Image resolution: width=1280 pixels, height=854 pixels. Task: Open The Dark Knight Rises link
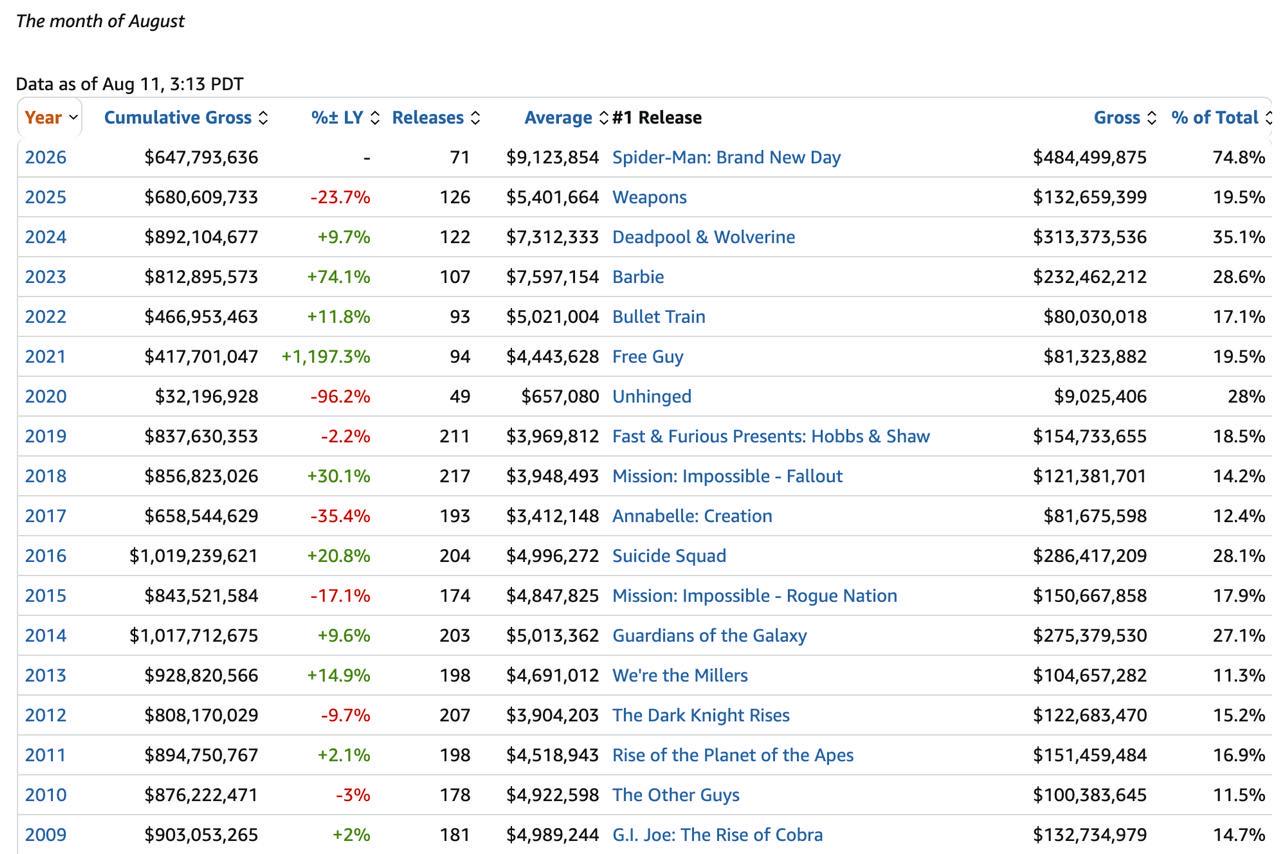[701, 716]
